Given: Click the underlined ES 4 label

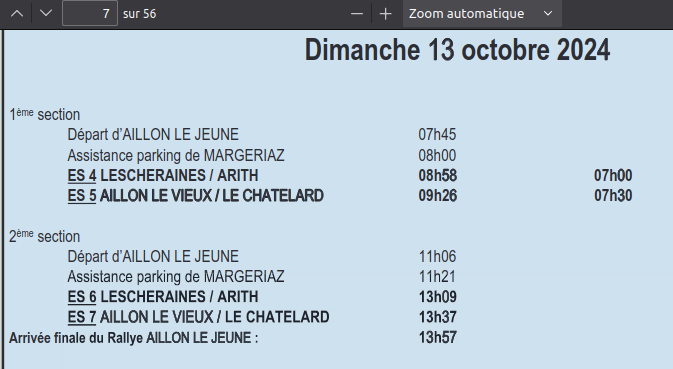Looking at the screenshot, I should (82, 175).
